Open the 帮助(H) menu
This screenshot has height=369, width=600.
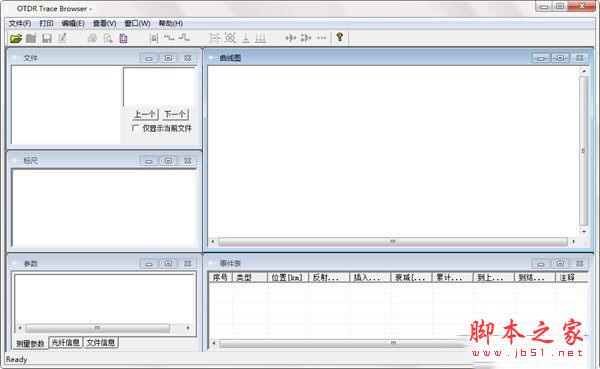(x=171, y=23)
